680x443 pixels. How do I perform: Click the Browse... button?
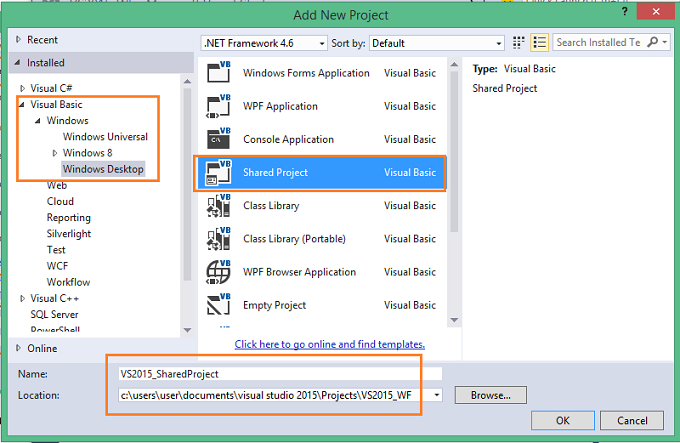click(x=491, y=395)
